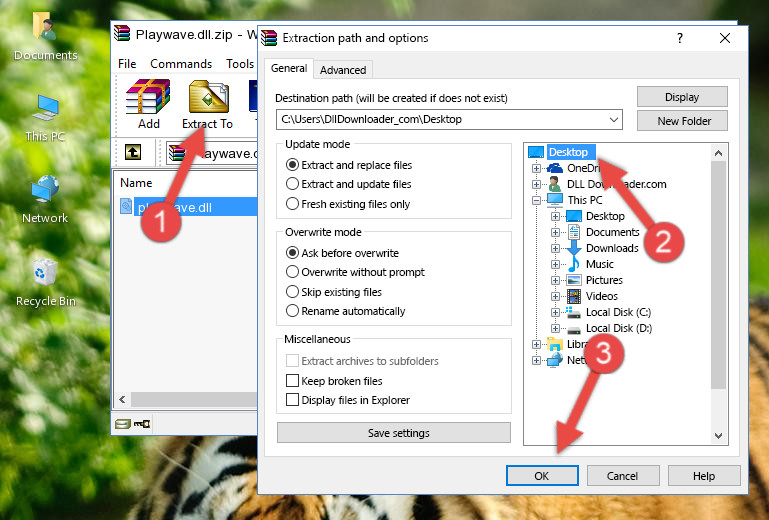
Task: Click the Help button
Action: (x=704, y=476)
